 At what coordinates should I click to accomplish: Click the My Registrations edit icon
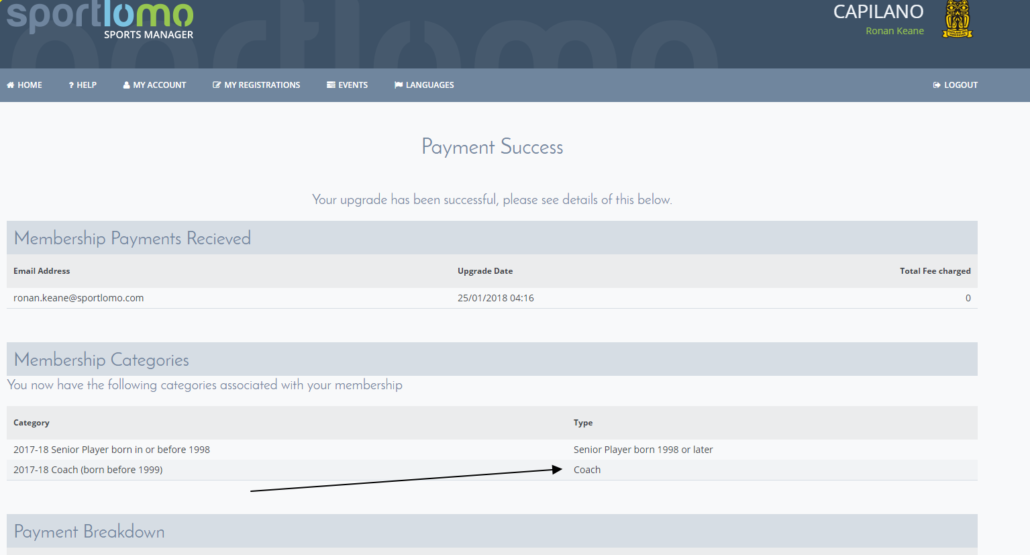point(217,85)
